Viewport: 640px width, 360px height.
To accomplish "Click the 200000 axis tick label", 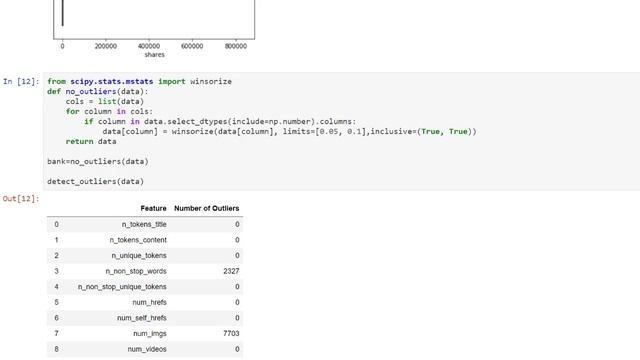I will coord(106,46).
